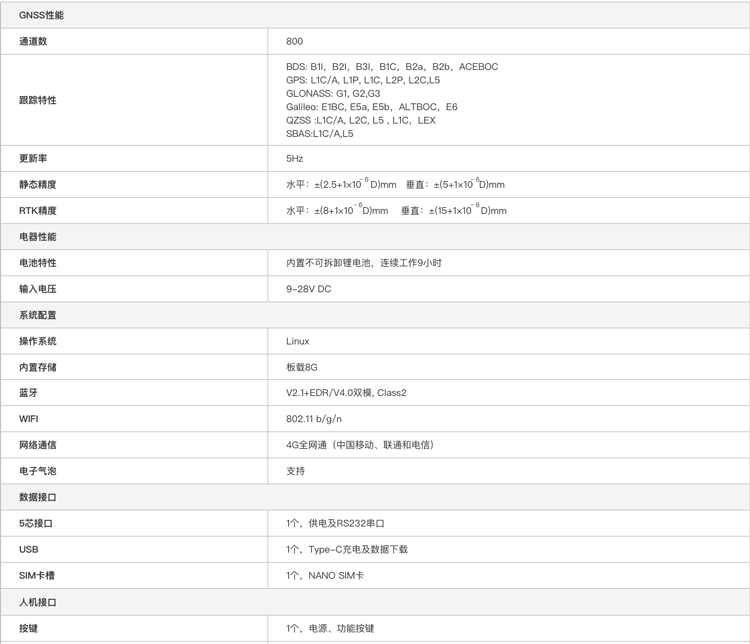The width and height of the screenshot is (750, 644).
Task: Click the Galileo tracking signals line
Action: pos(371,107)
